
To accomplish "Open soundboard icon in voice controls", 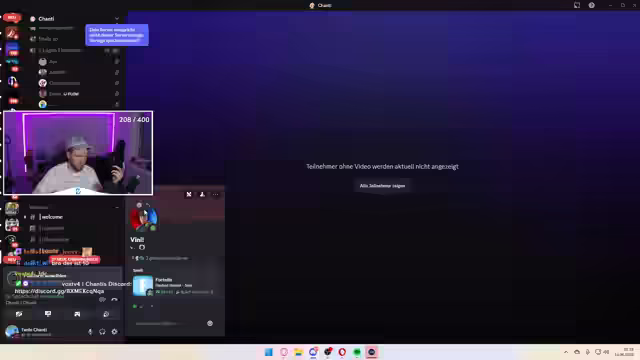I will click(106, 314).
